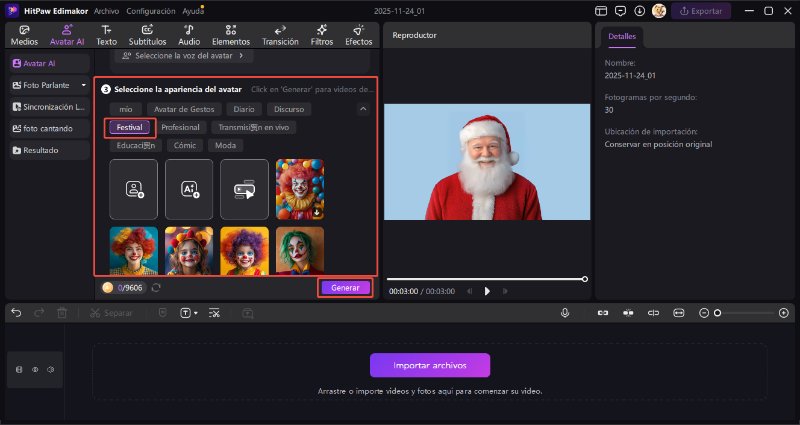
Task: Choose the clown with balloons avatar
Action: point(300,189)
